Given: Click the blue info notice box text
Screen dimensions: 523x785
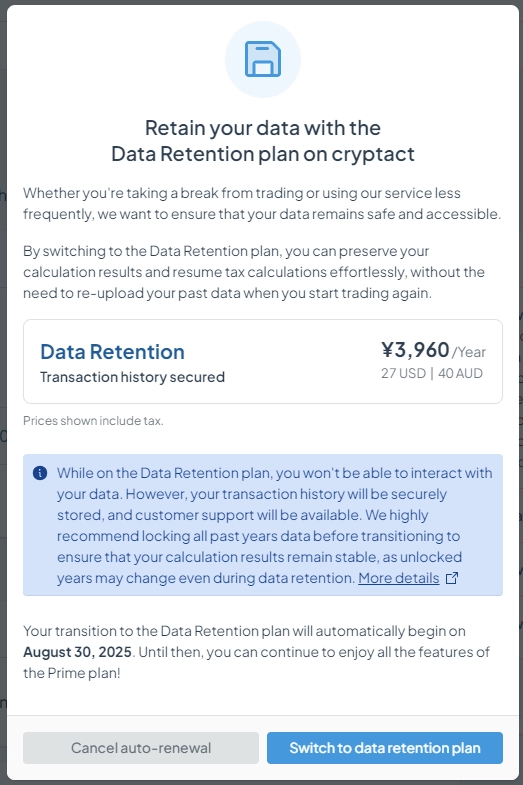Looking at the screenshot, I should tap(274, 525).
